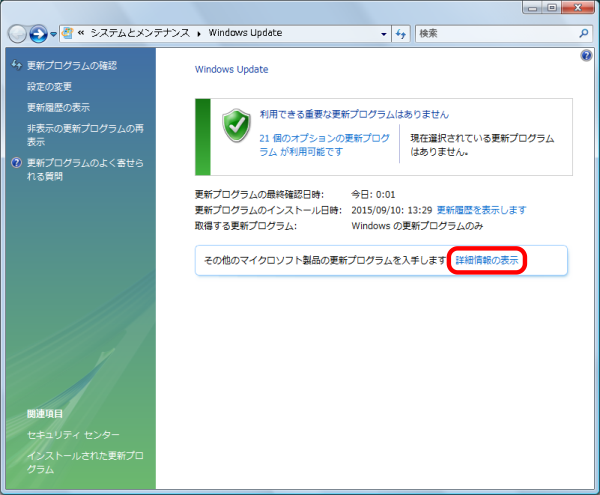Click Windows の更新プログラムのみ value text
Screen dimensions: 600x495
[x=417, y=226]
